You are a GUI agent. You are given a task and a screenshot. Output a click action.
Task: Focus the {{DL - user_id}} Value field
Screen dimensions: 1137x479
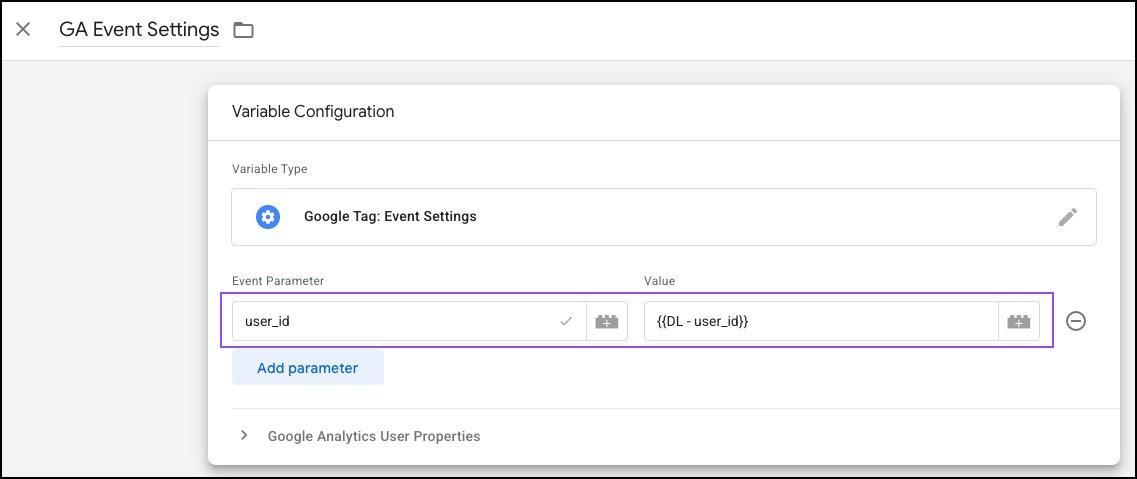coord(821,321)
